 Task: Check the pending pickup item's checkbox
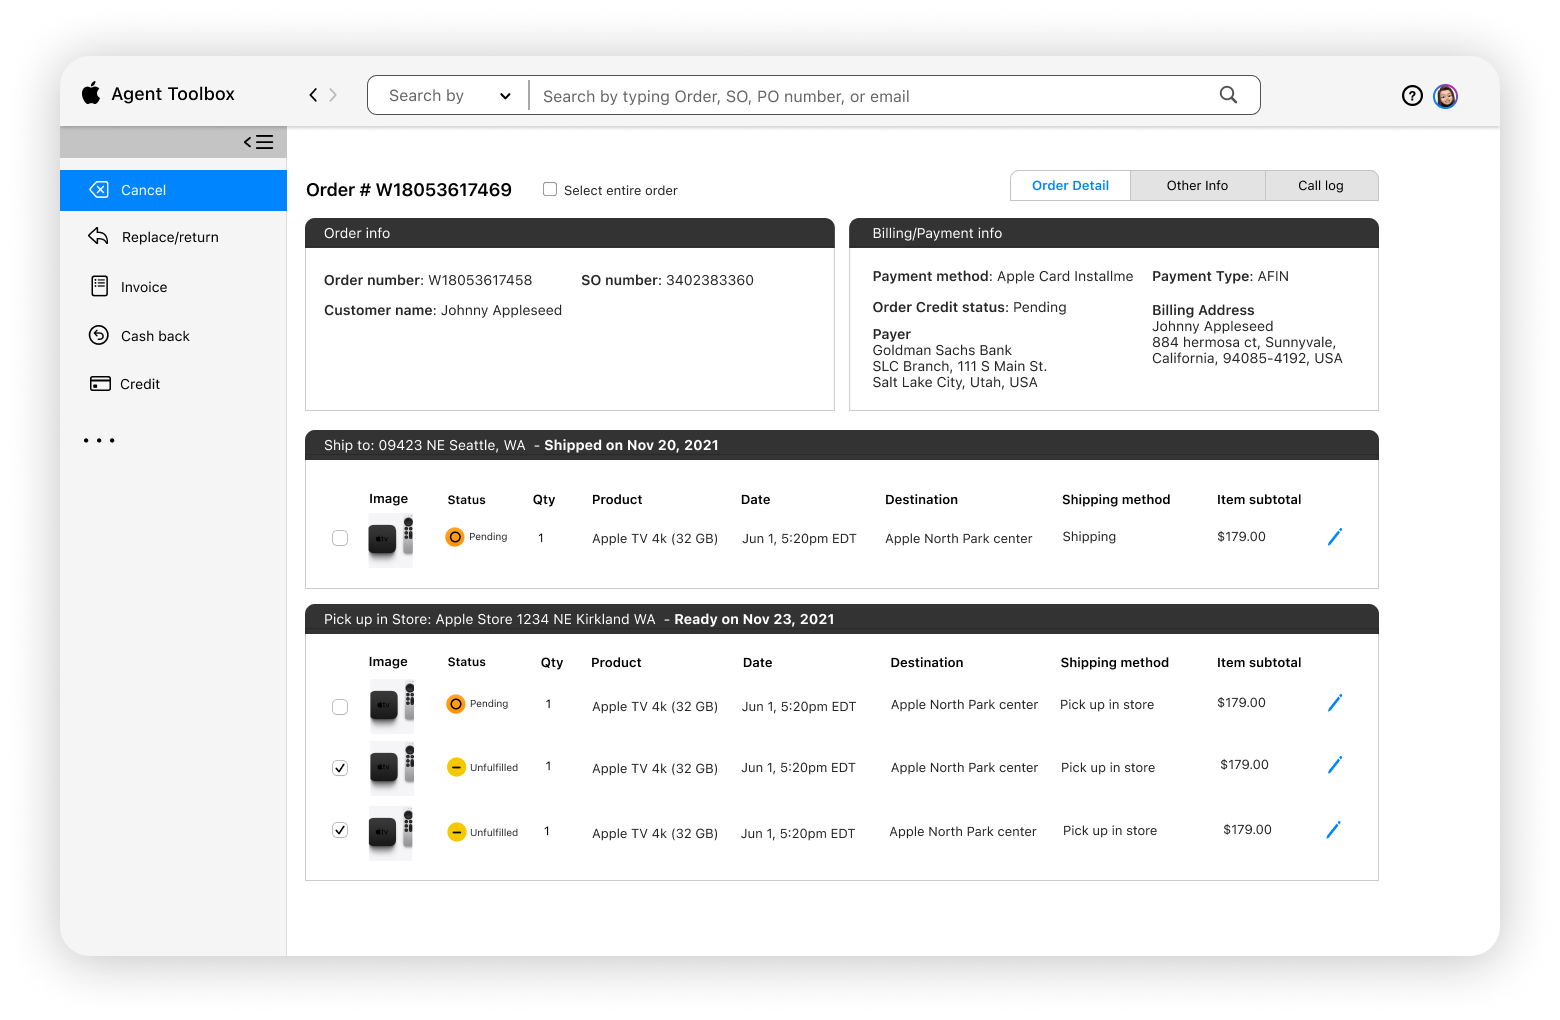tap(340, 706)
